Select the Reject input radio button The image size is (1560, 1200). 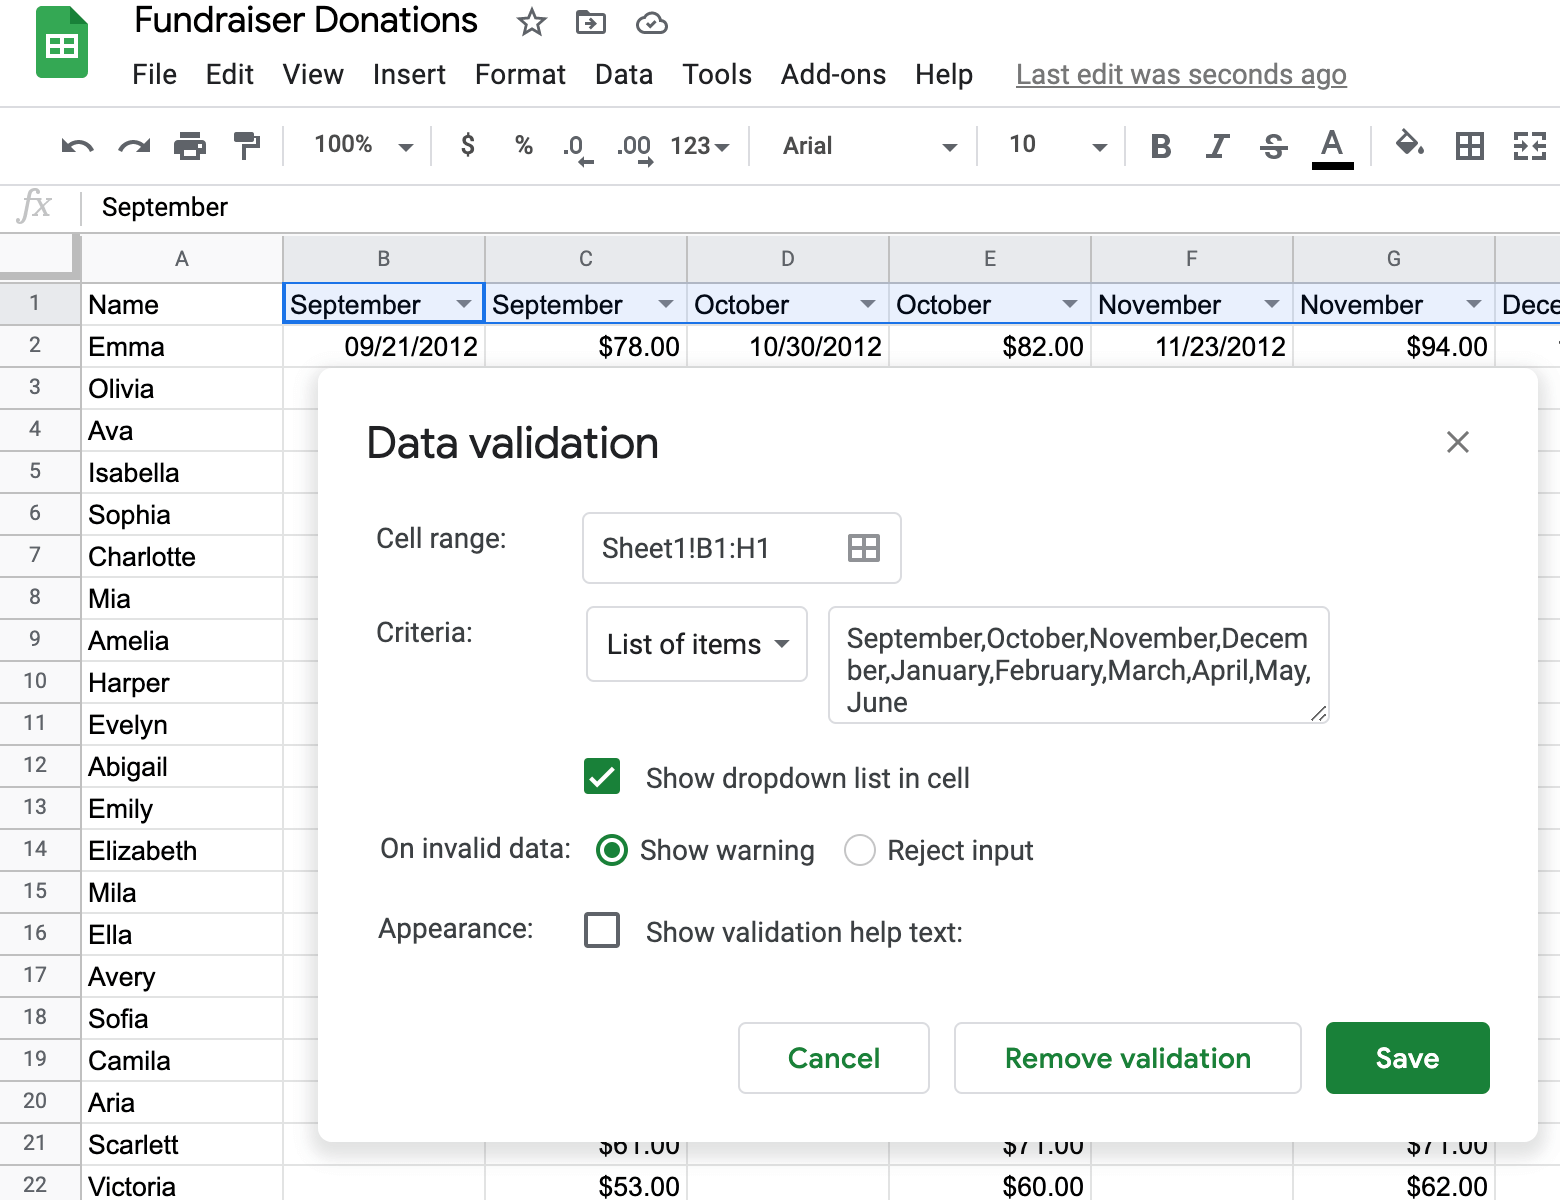pos(859,850)
